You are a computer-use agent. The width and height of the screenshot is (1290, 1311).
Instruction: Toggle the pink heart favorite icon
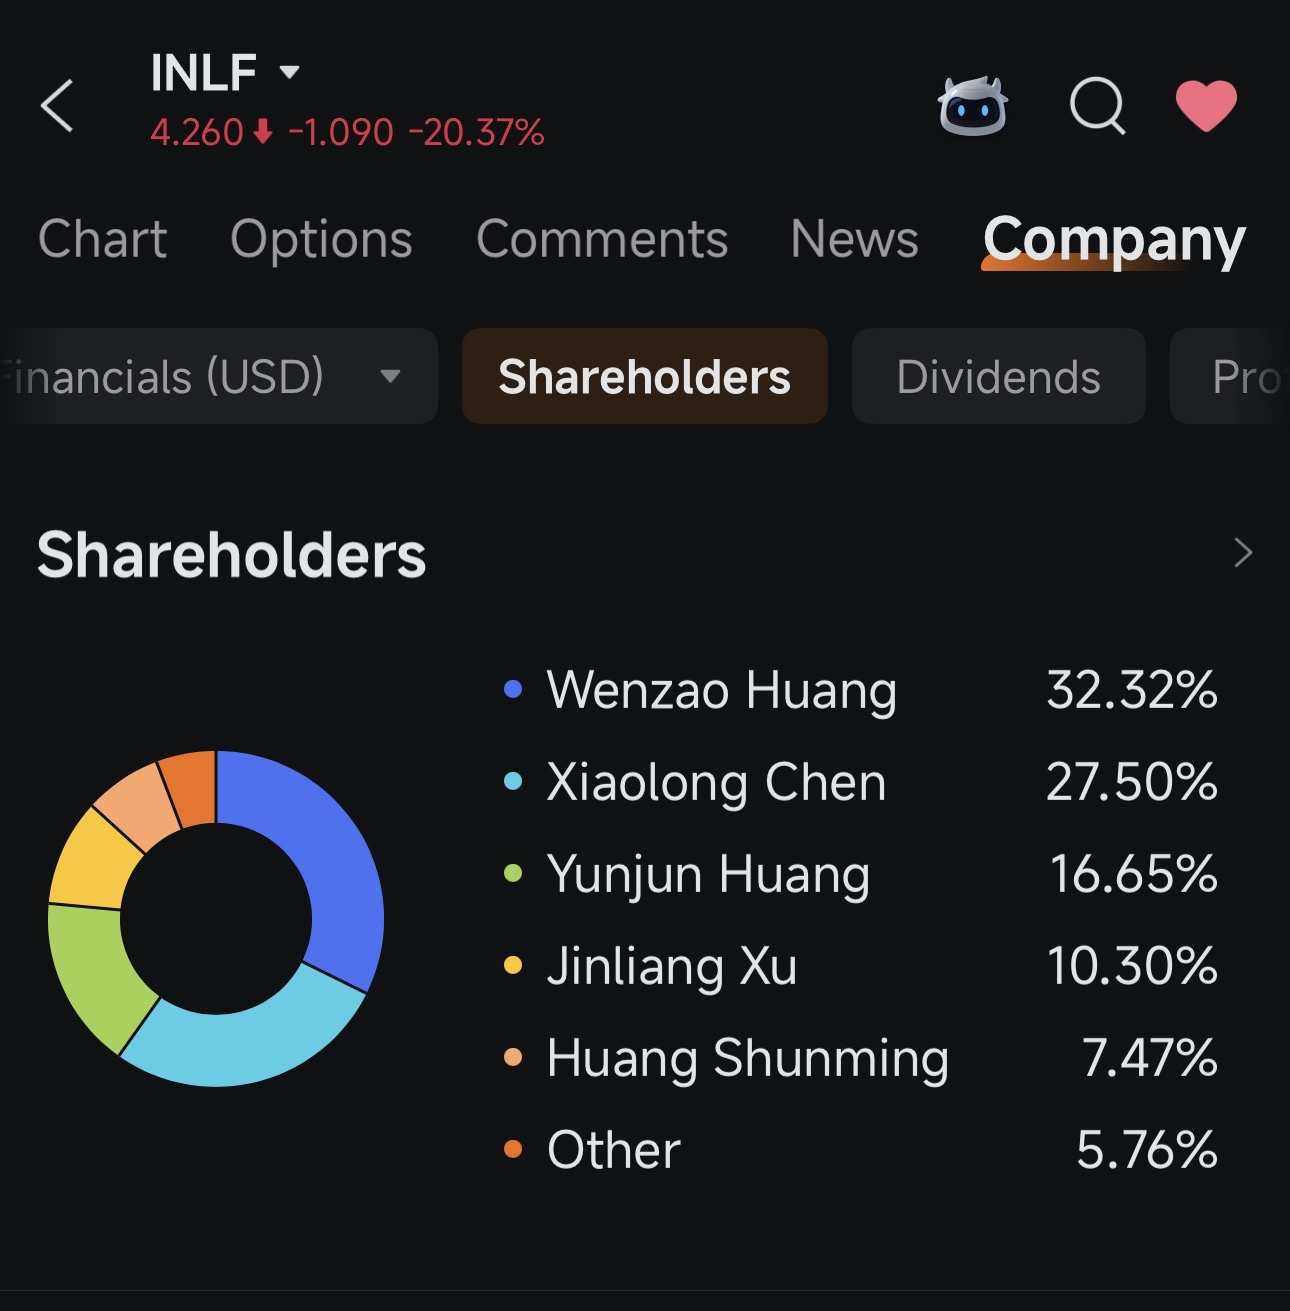coord(1206,105)
